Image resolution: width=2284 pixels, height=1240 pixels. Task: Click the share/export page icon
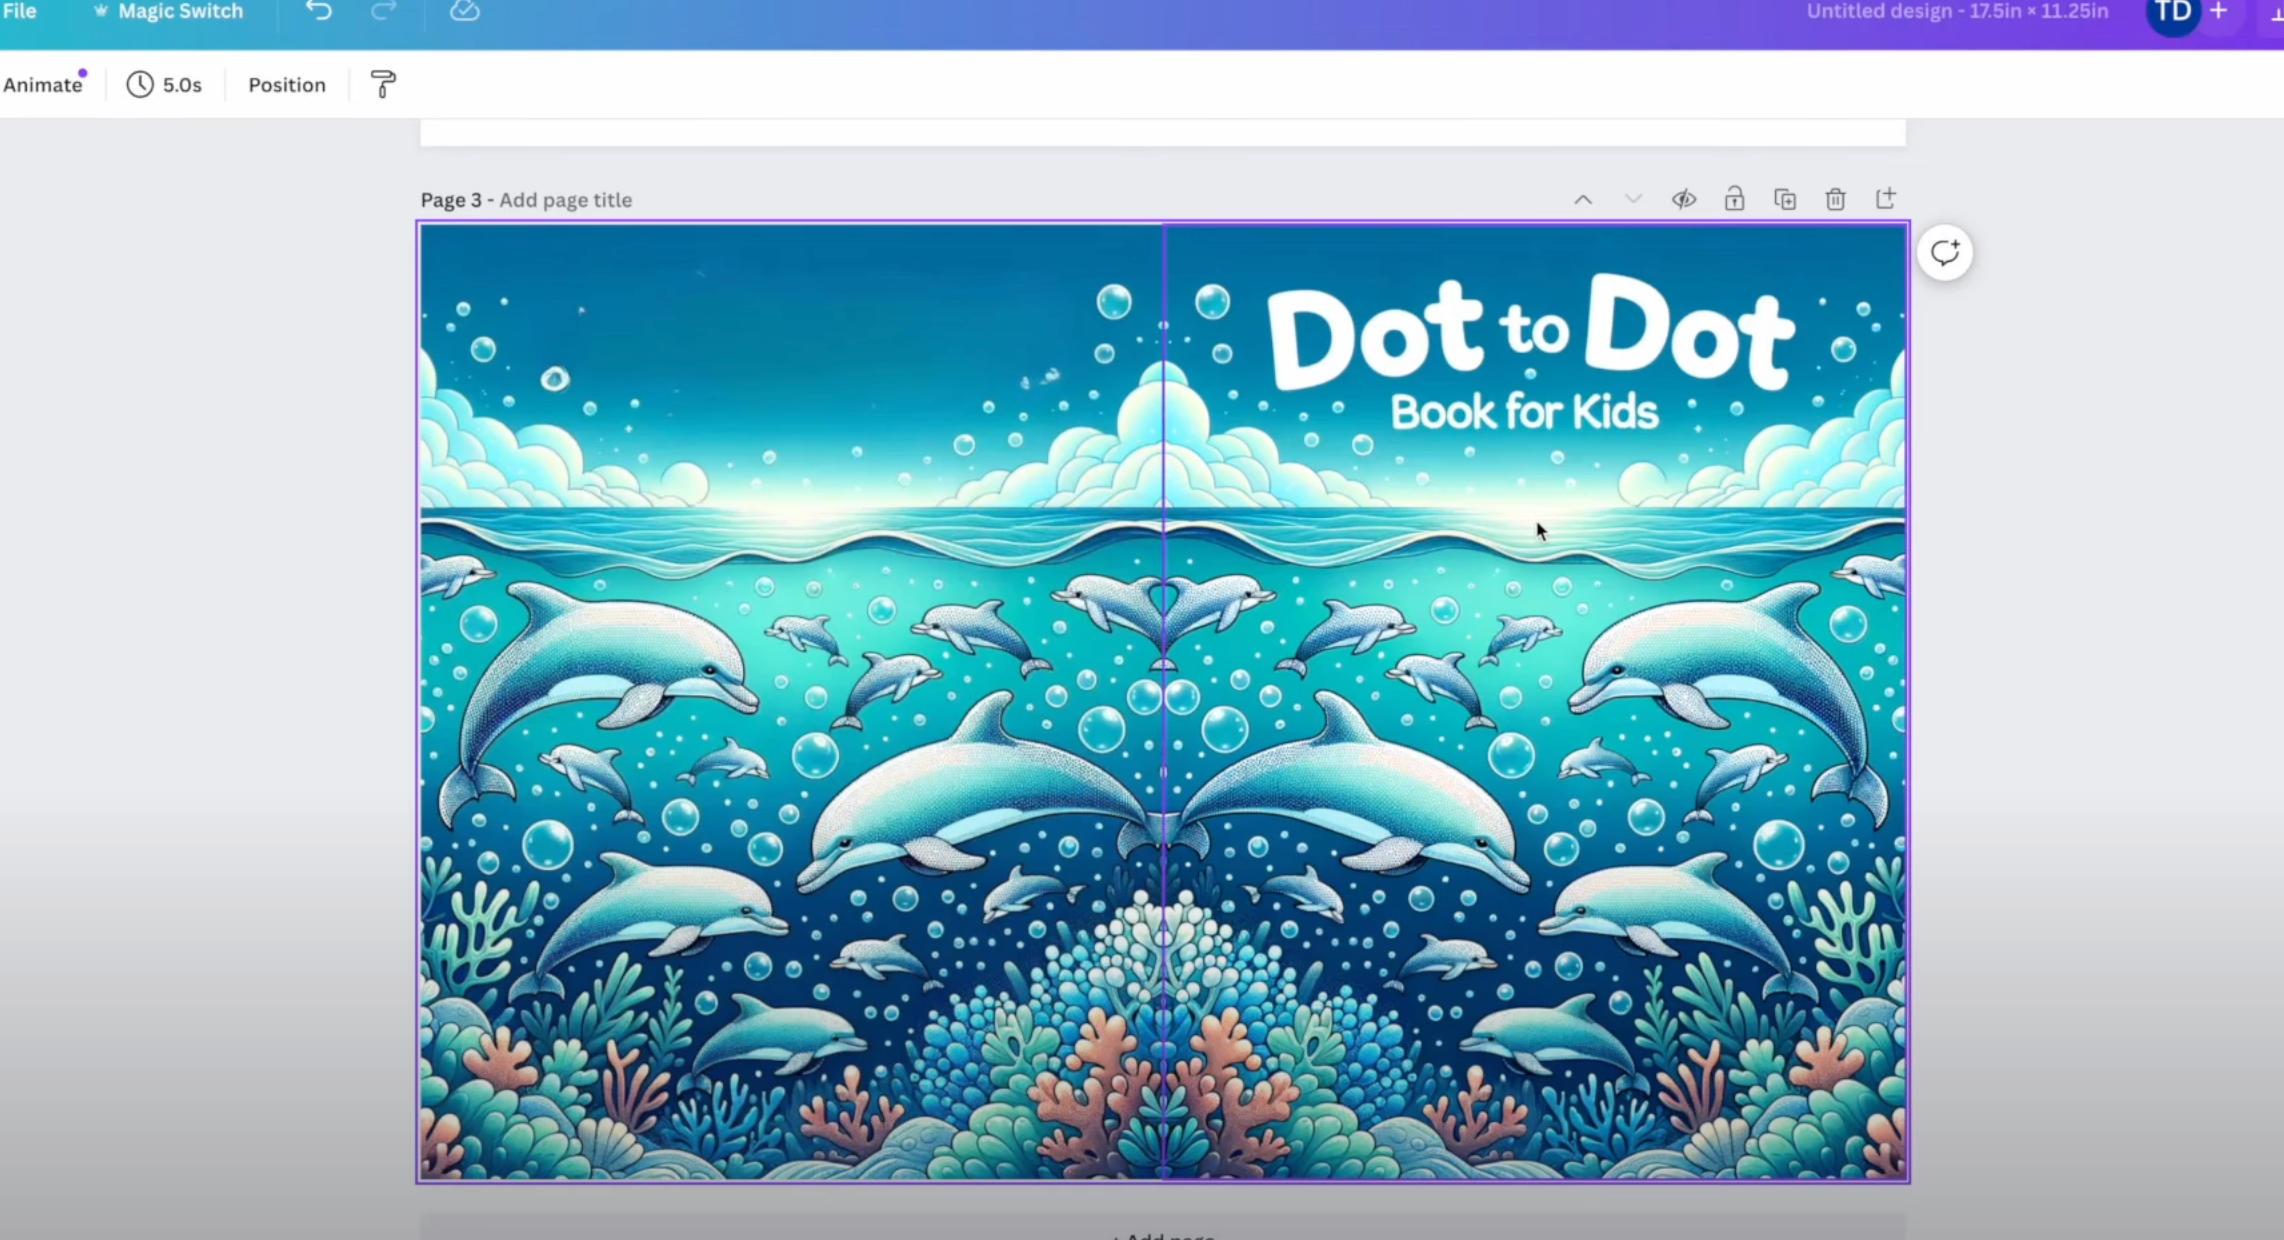coord(1889,199)
